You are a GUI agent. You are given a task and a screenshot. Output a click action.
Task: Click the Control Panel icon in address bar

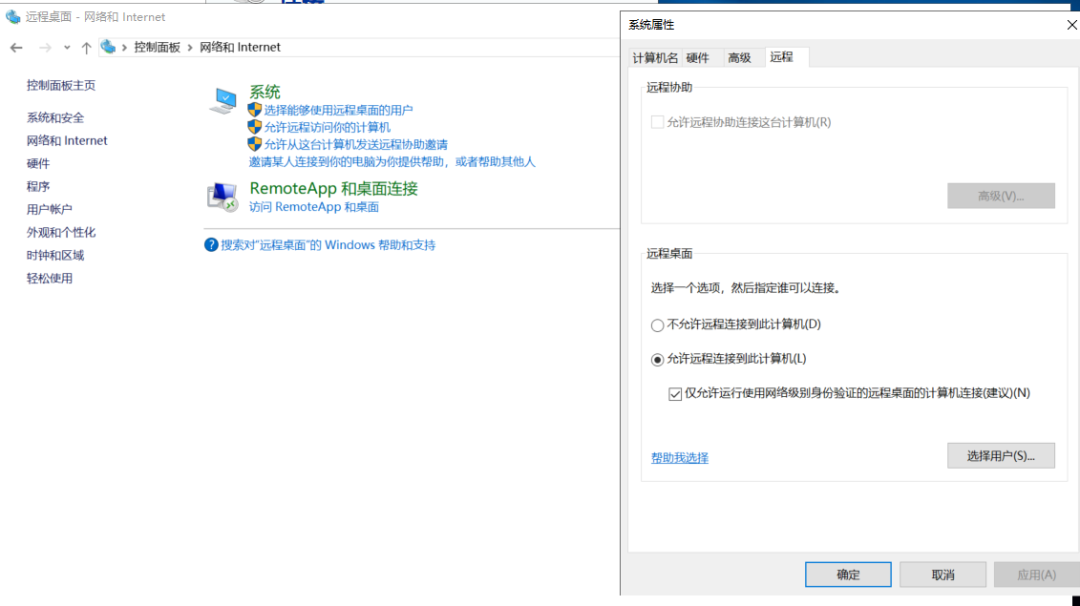coord(108,47)
